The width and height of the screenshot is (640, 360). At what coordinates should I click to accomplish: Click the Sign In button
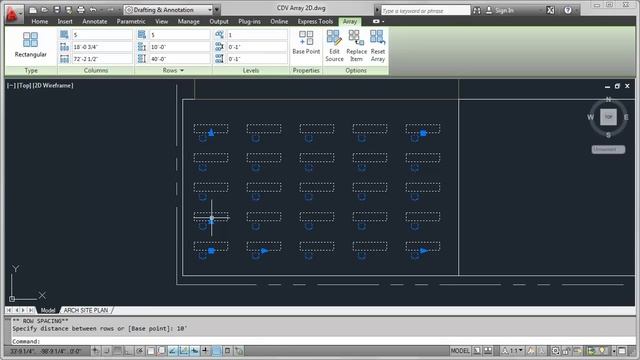500,10
